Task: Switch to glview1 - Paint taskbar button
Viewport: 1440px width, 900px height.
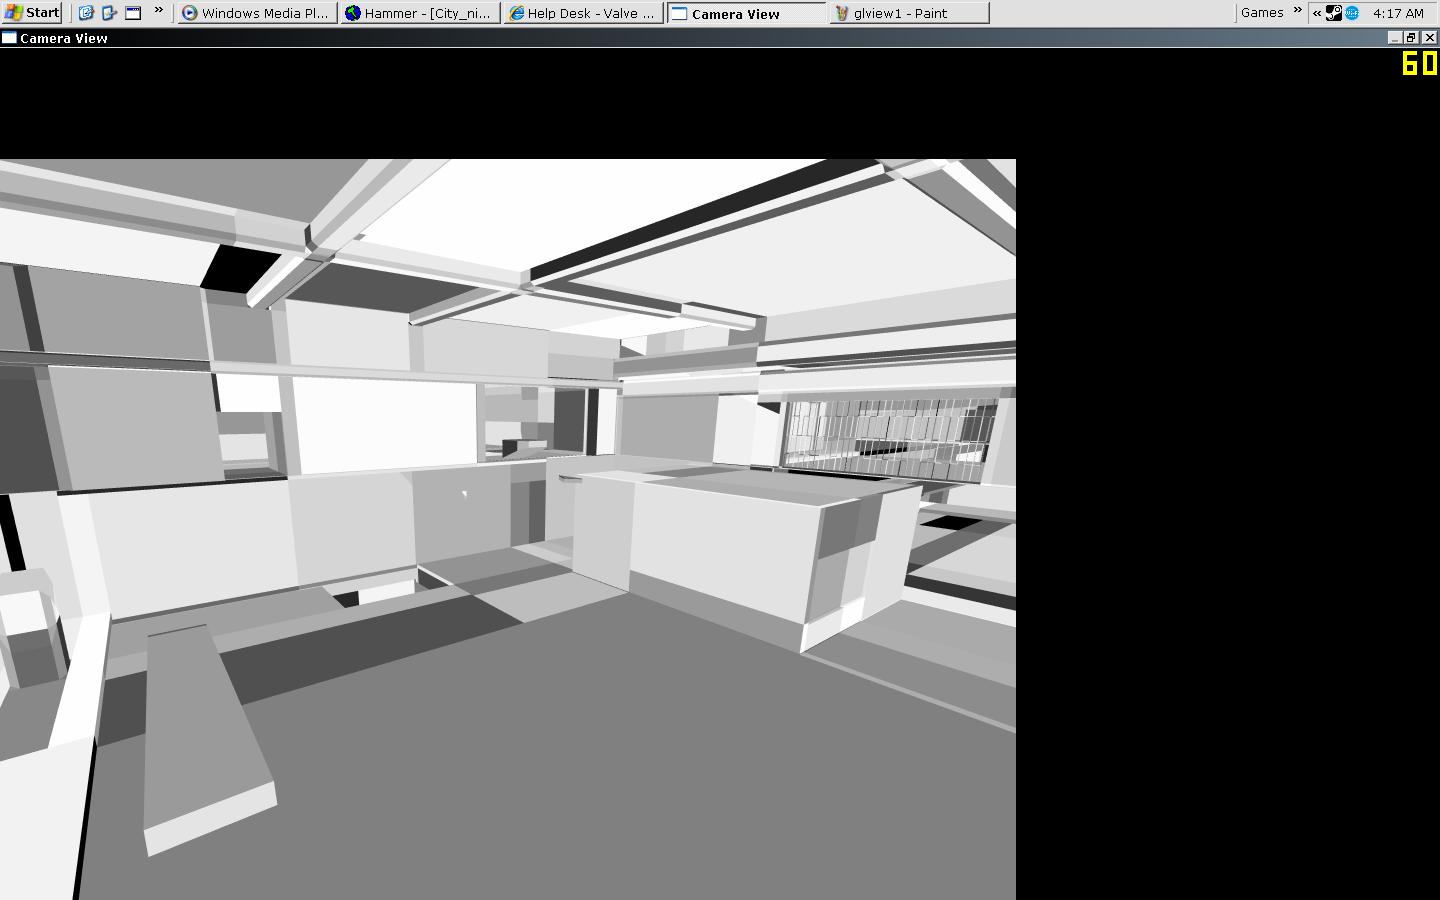Action: (909, 13)
